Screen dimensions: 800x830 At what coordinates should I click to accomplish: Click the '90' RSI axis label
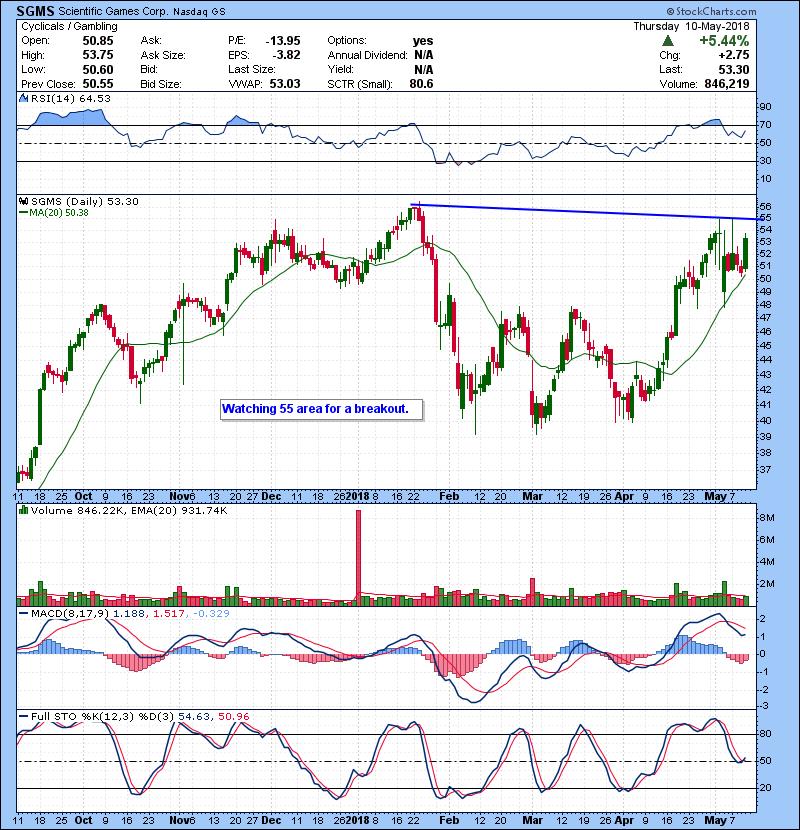766,107
